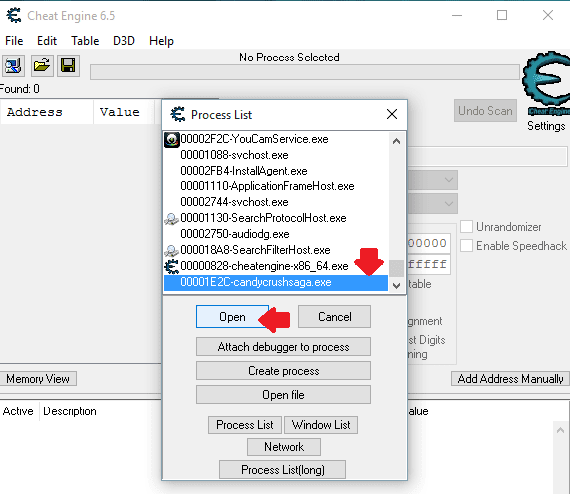Select 000018A8-SearchFilterHost.exe process
This screenshot has height=494, width=570.
click(x=276, y=250)
